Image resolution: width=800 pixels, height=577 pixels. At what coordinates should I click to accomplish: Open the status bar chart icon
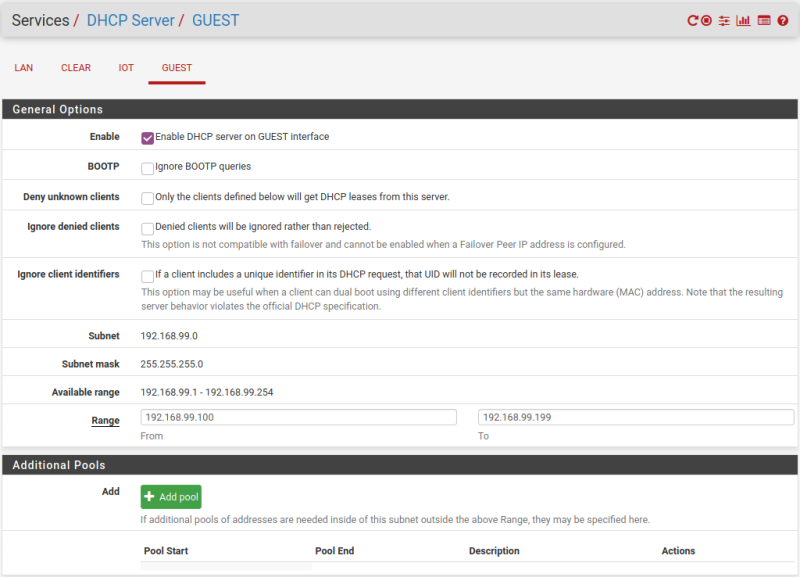click(743, 20)
